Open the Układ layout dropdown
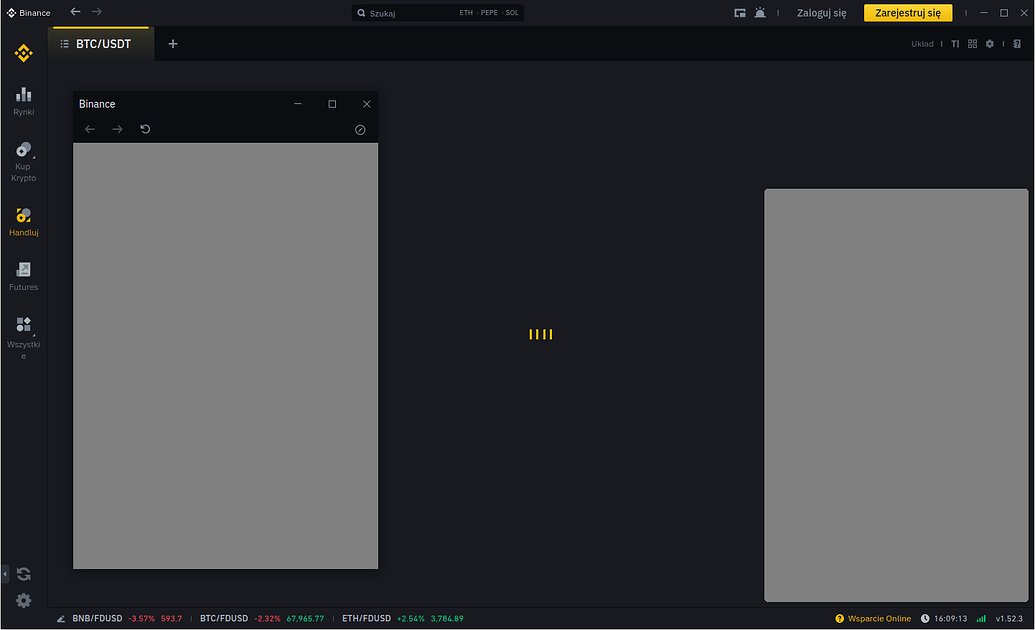1035x630 pixels. pos(921,43)
